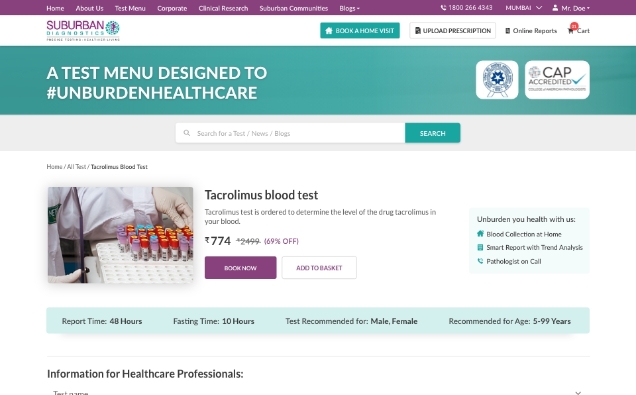Click the search magnifier icon in search box
This screenshot has height=395, width=636.
point(187,133)
